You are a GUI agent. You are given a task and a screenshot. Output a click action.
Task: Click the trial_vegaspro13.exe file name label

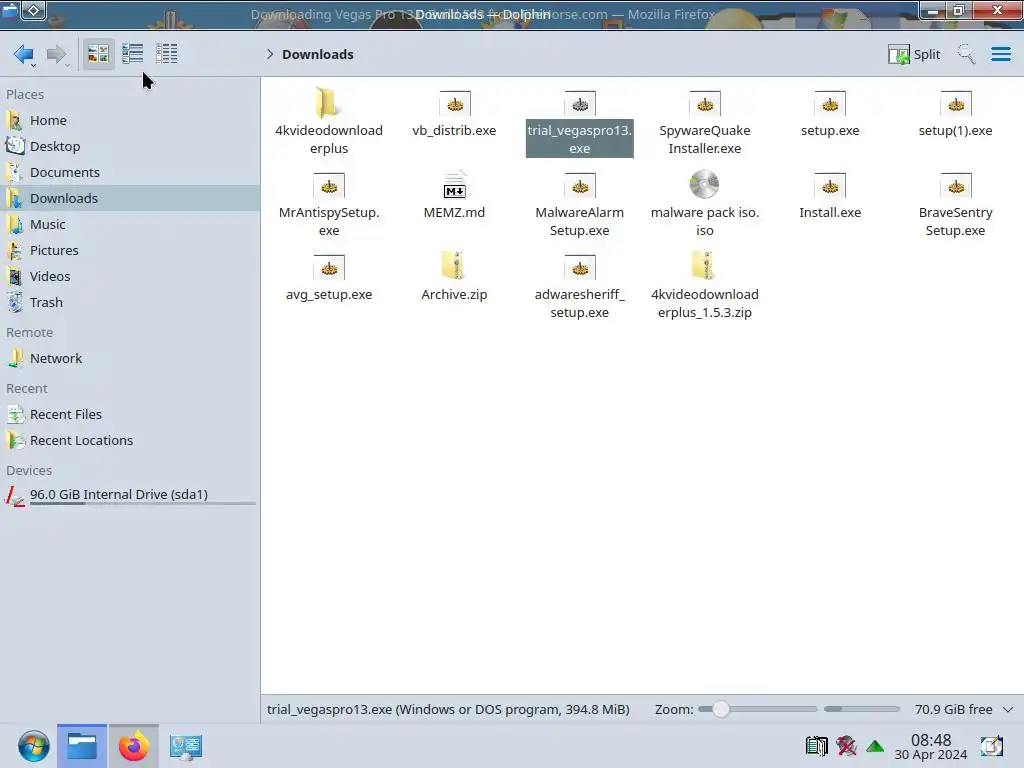coord(579,139)
